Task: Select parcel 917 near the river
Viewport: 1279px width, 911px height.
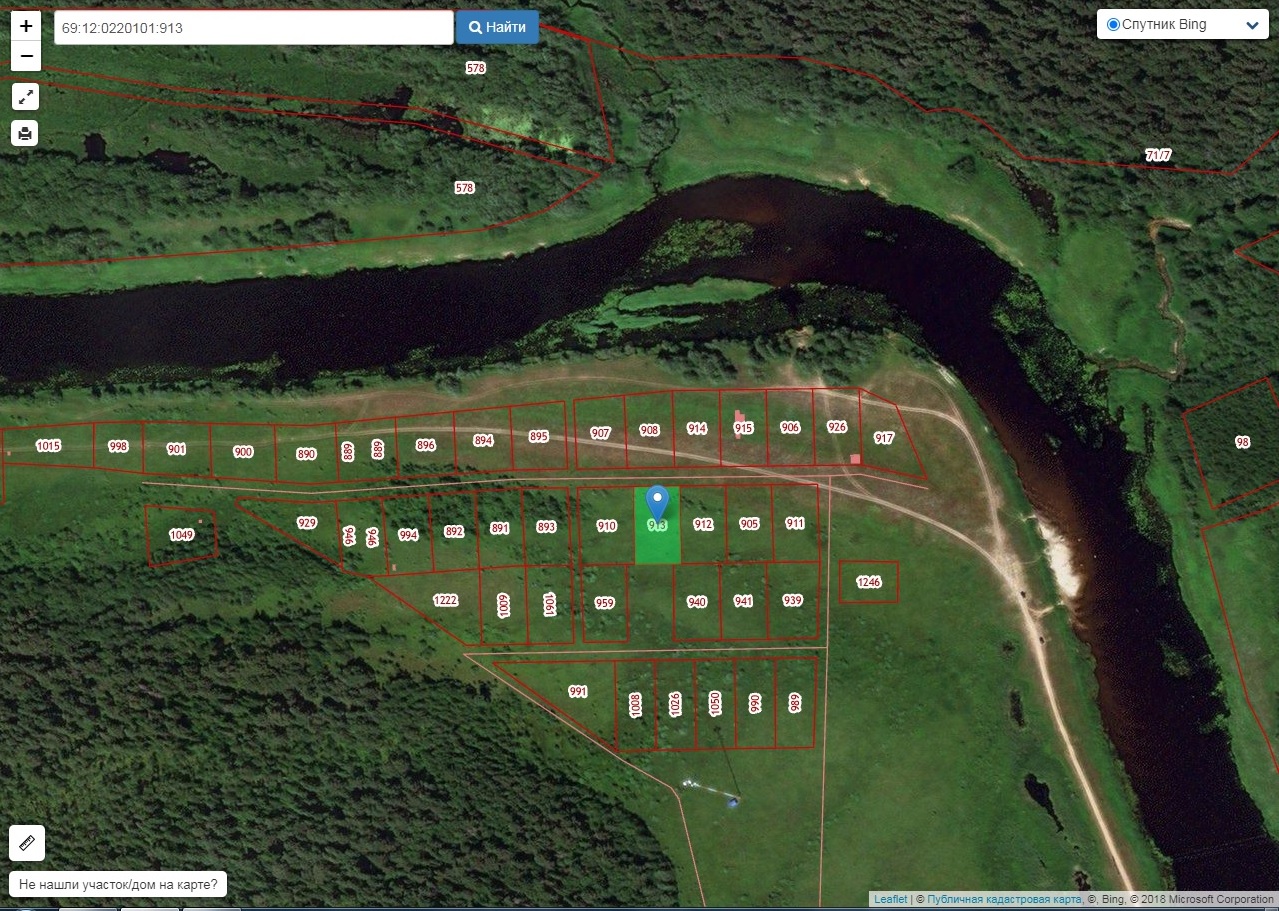Action: pyautogui.click(x=884, y=439)
